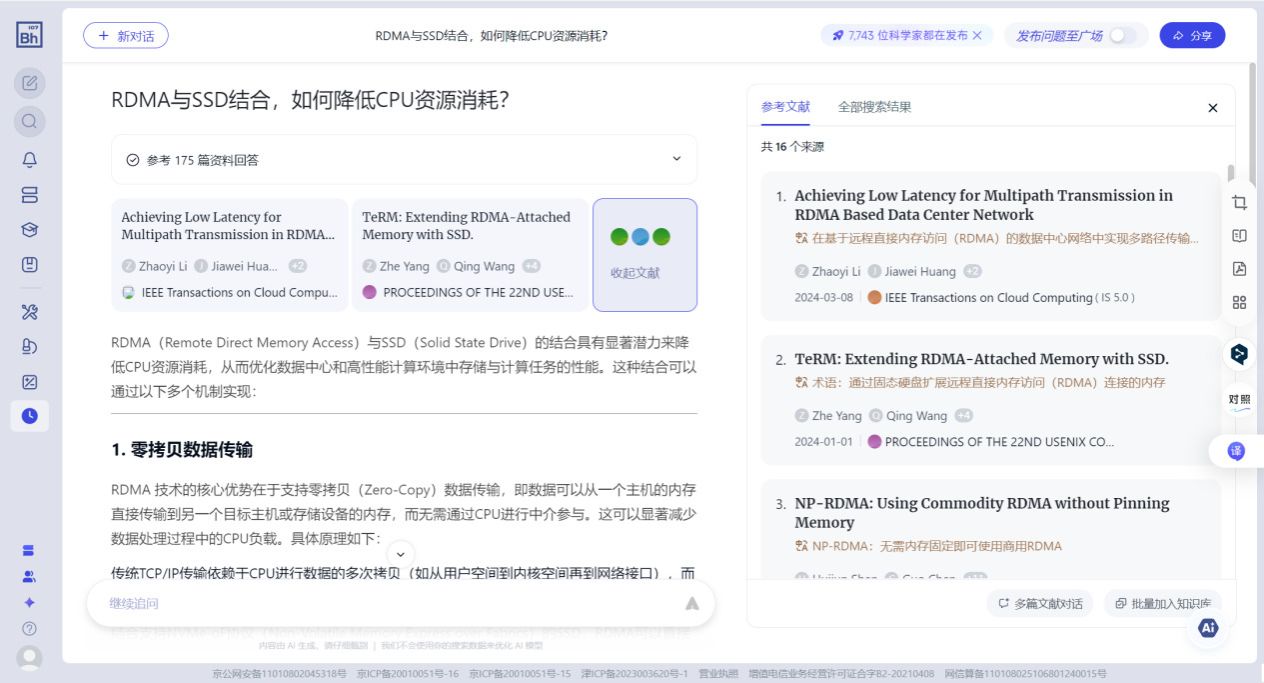Open the help question mark icon
This screenshot has height=683, width=1264.
30,629
